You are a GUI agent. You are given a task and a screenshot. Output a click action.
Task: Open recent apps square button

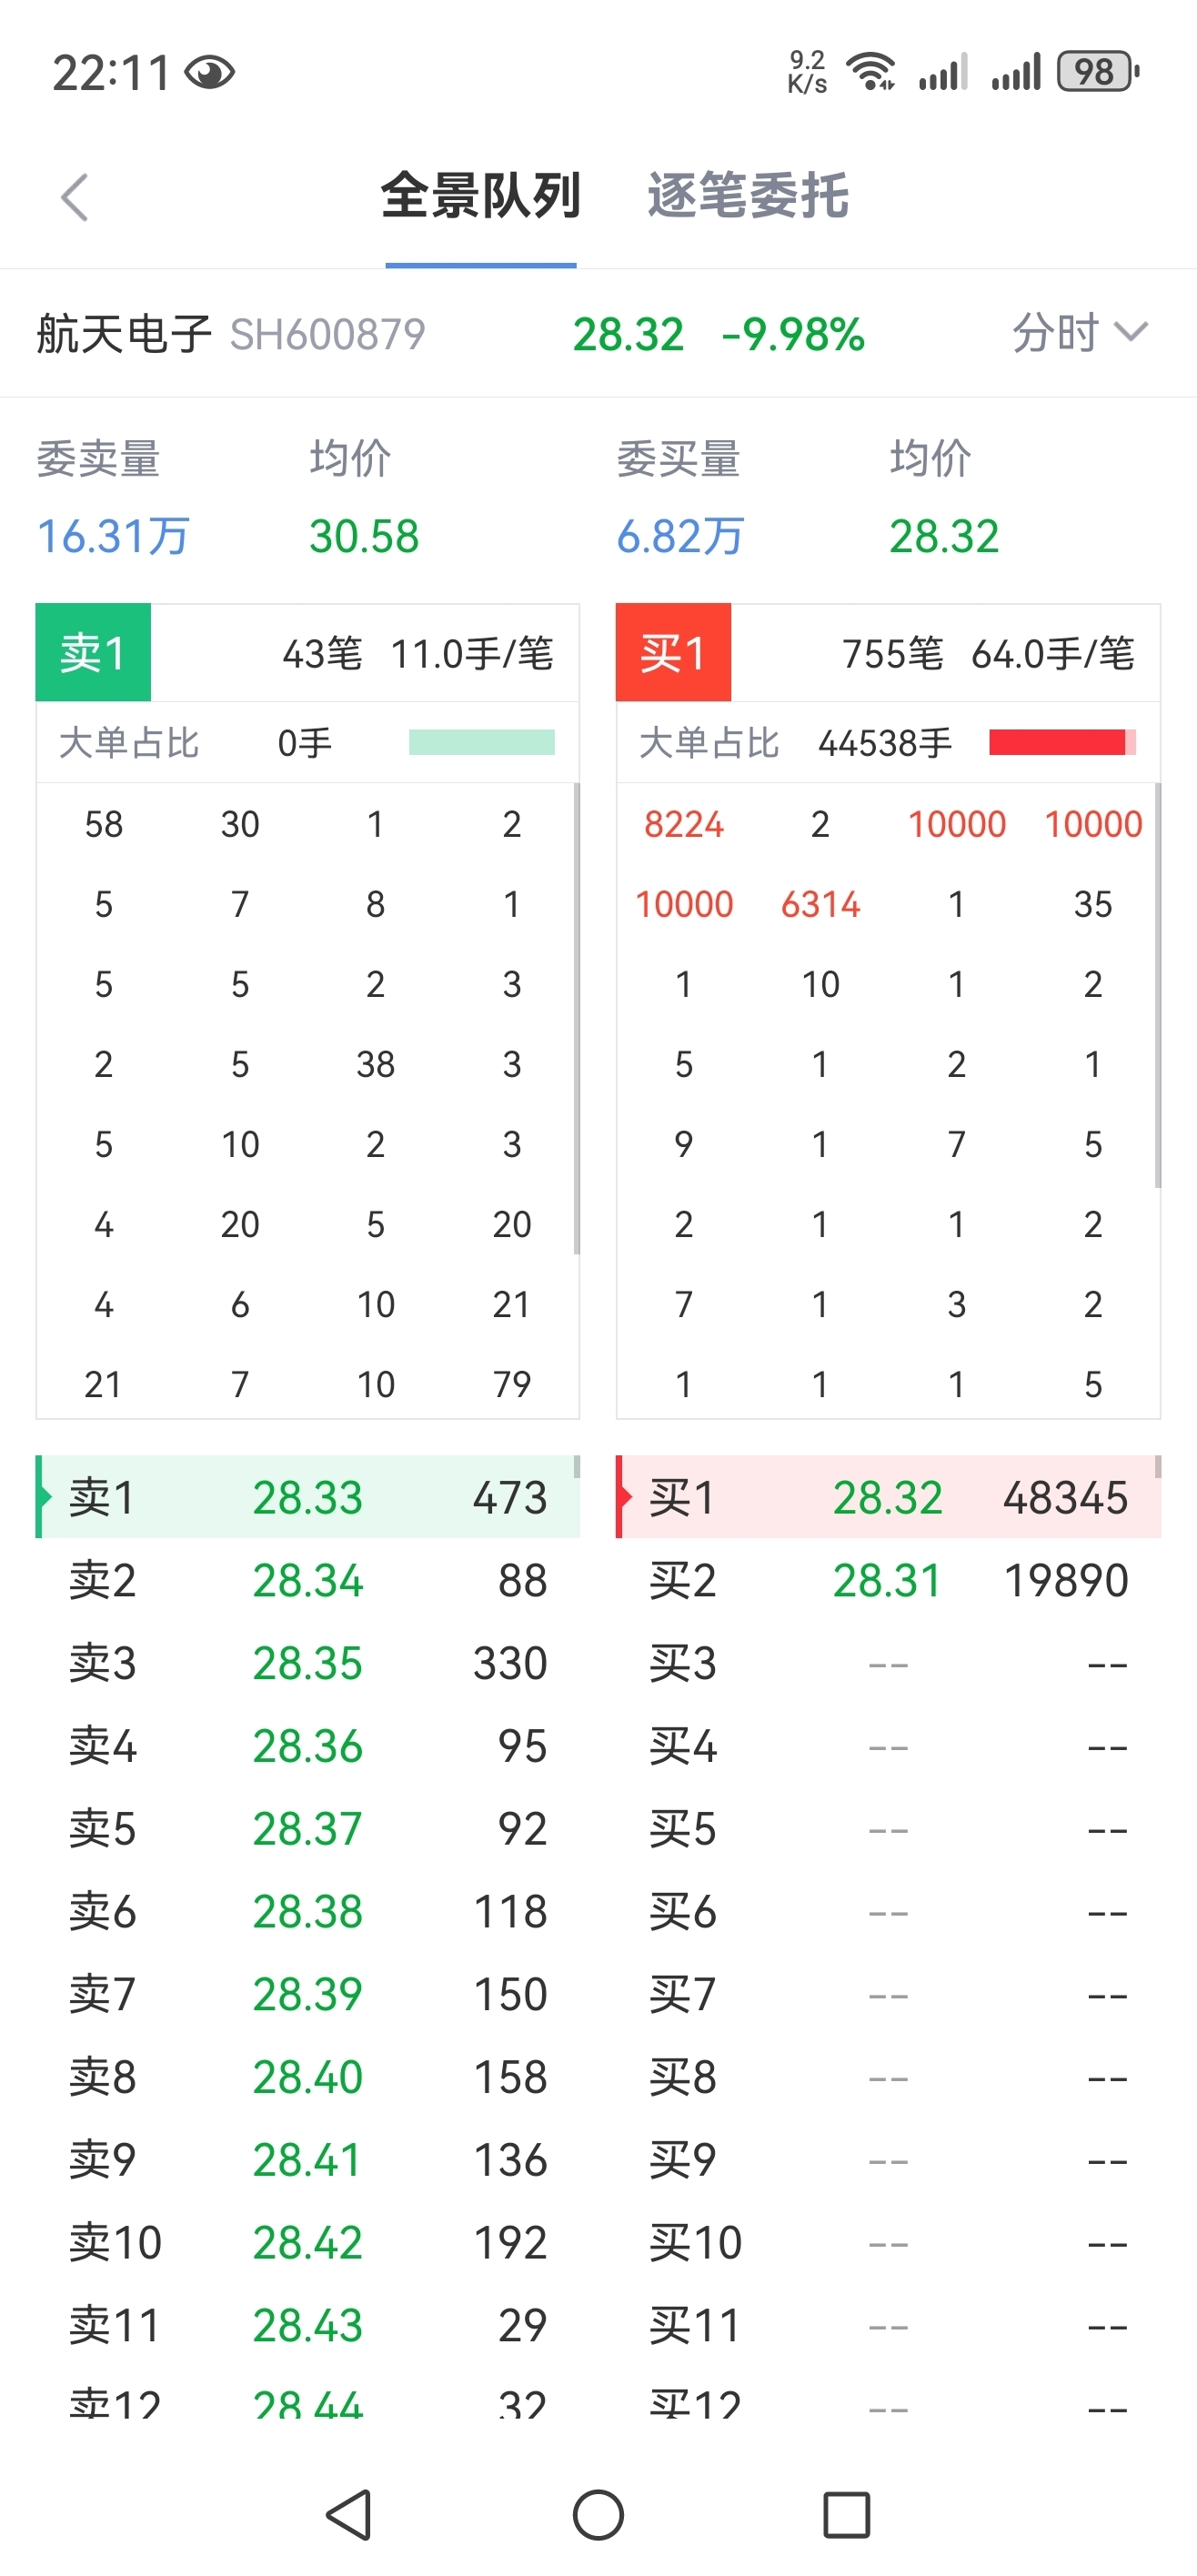846,2514
